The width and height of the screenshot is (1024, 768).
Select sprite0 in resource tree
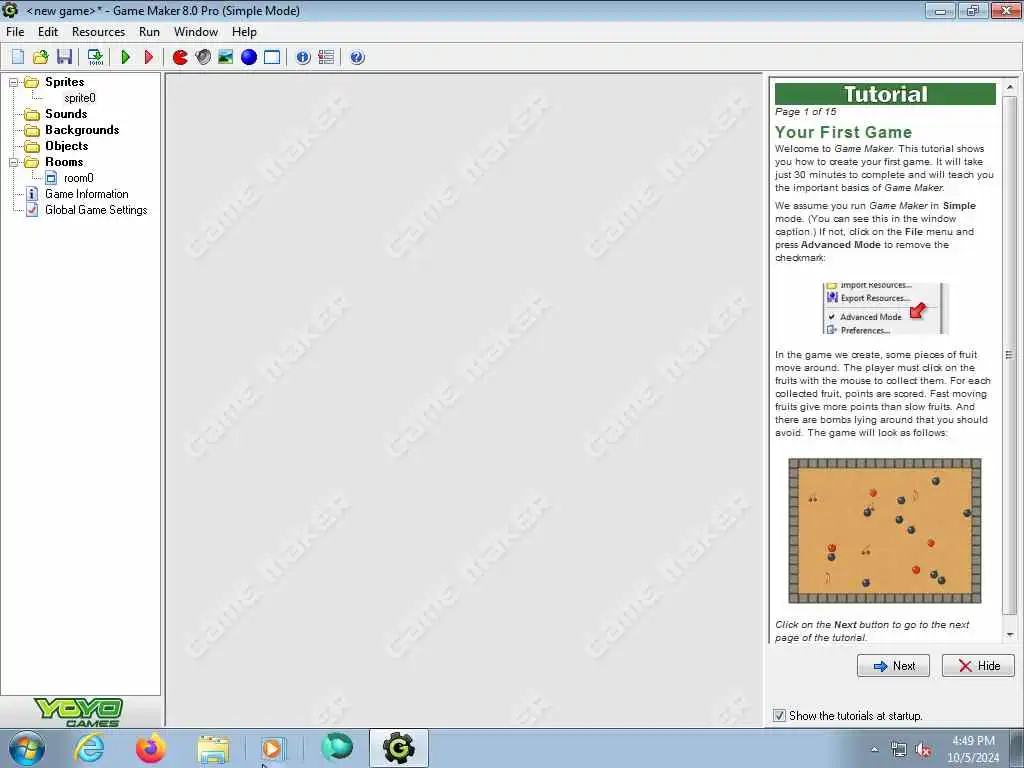(80, 98)
